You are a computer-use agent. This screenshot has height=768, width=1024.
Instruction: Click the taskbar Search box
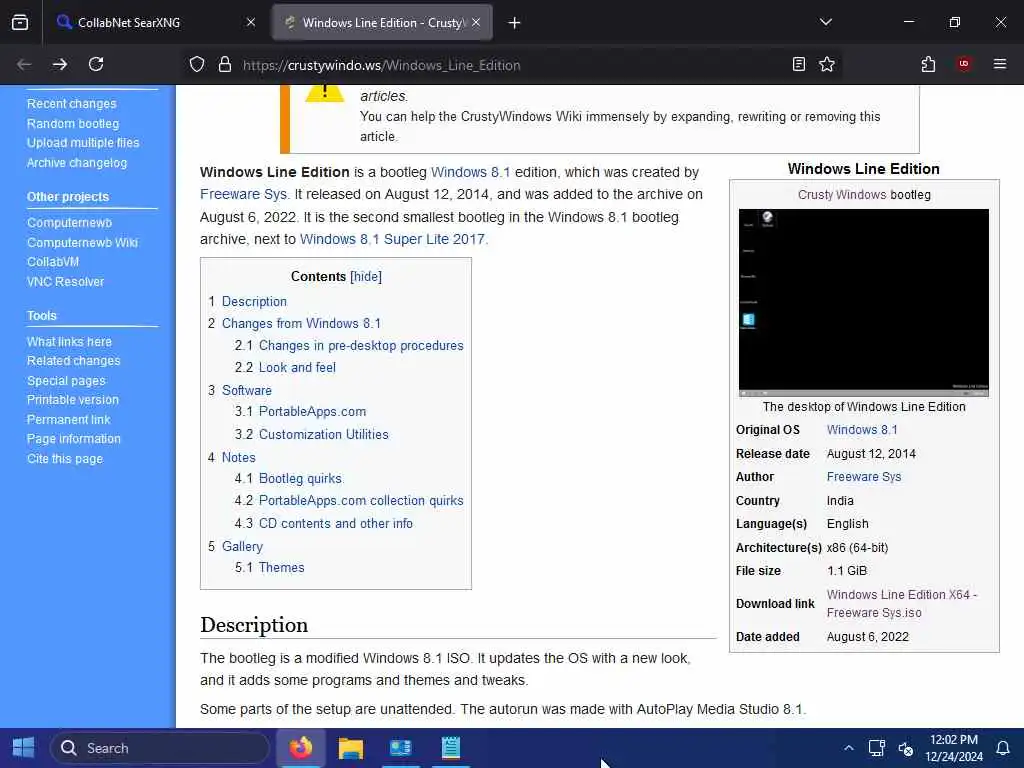(x=160, y=748)
